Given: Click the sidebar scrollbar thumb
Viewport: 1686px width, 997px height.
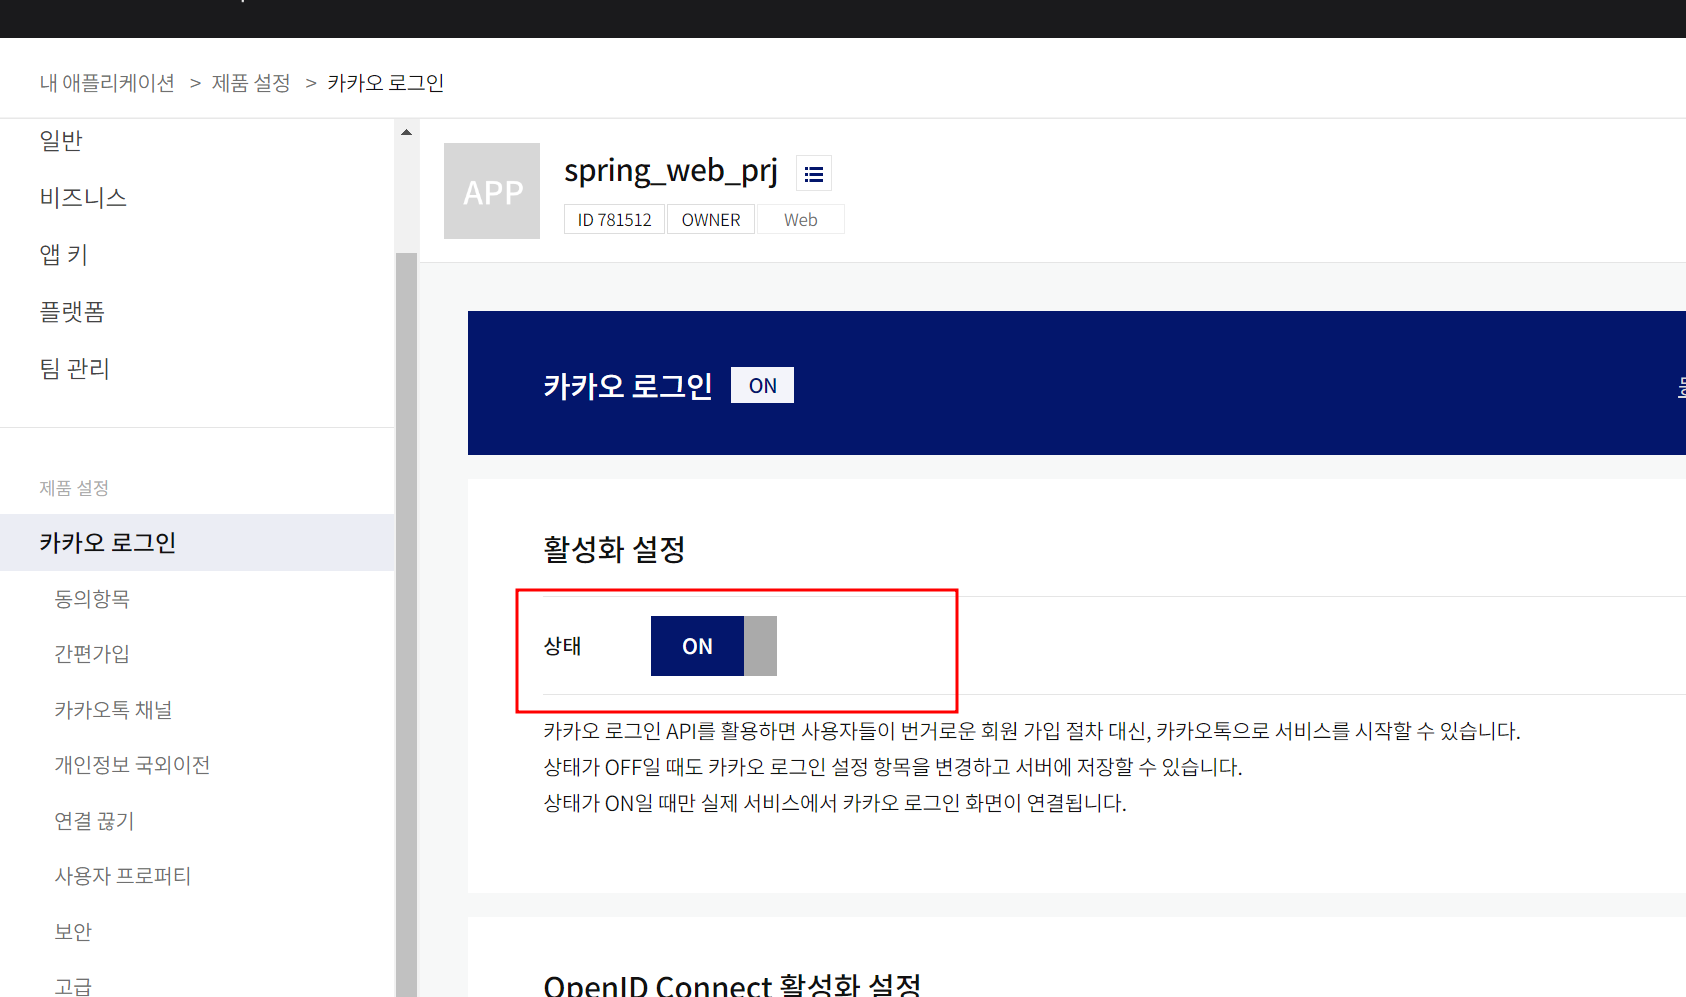Looking at the screenshot, I should click(x=406, y=624).
